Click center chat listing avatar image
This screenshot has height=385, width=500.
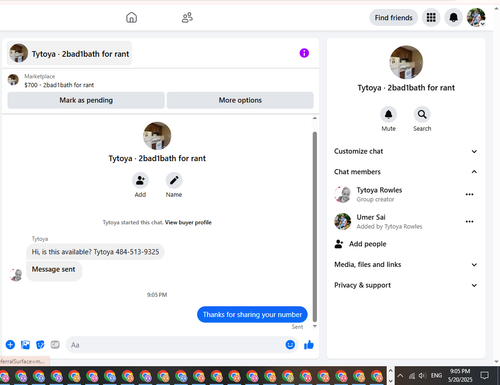tap(157, 136)
